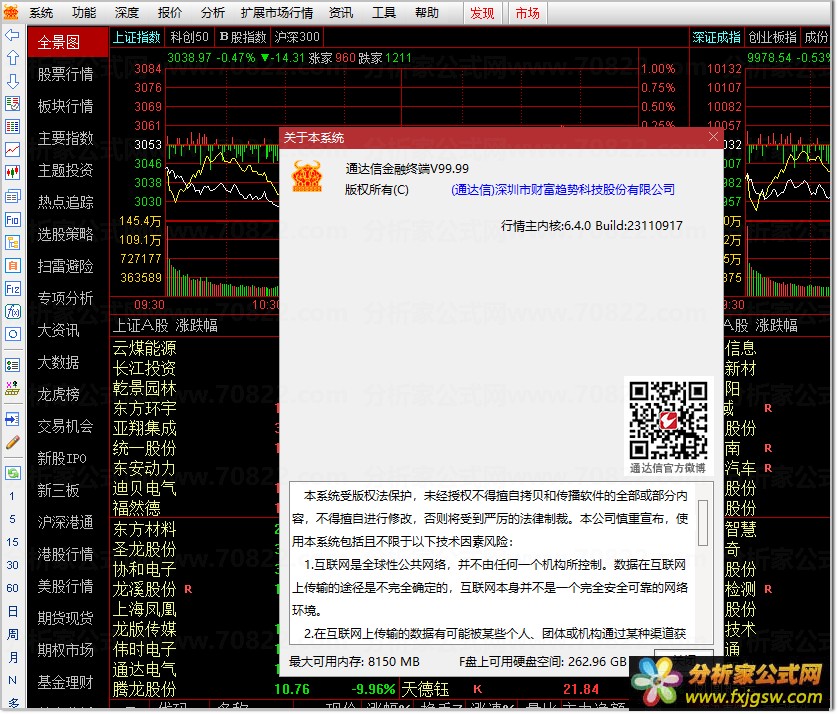Open the 工具 menu
The width and height of the screenshot is (839, 714).
[x=384, y=12]
